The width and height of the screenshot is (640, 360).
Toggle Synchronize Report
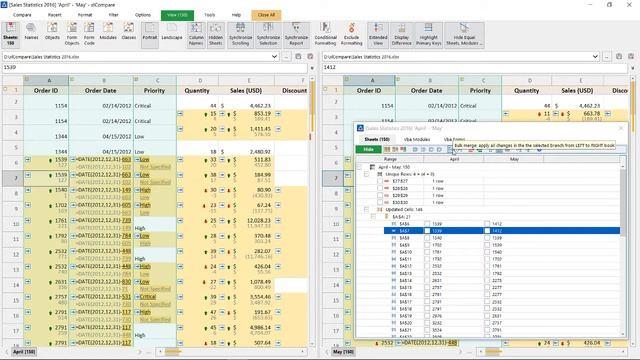tap(296, 35)
